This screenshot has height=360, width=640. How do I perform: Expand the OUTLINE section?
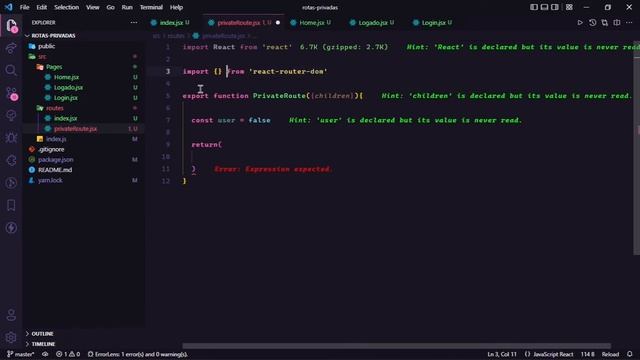[x=42, y=333]
